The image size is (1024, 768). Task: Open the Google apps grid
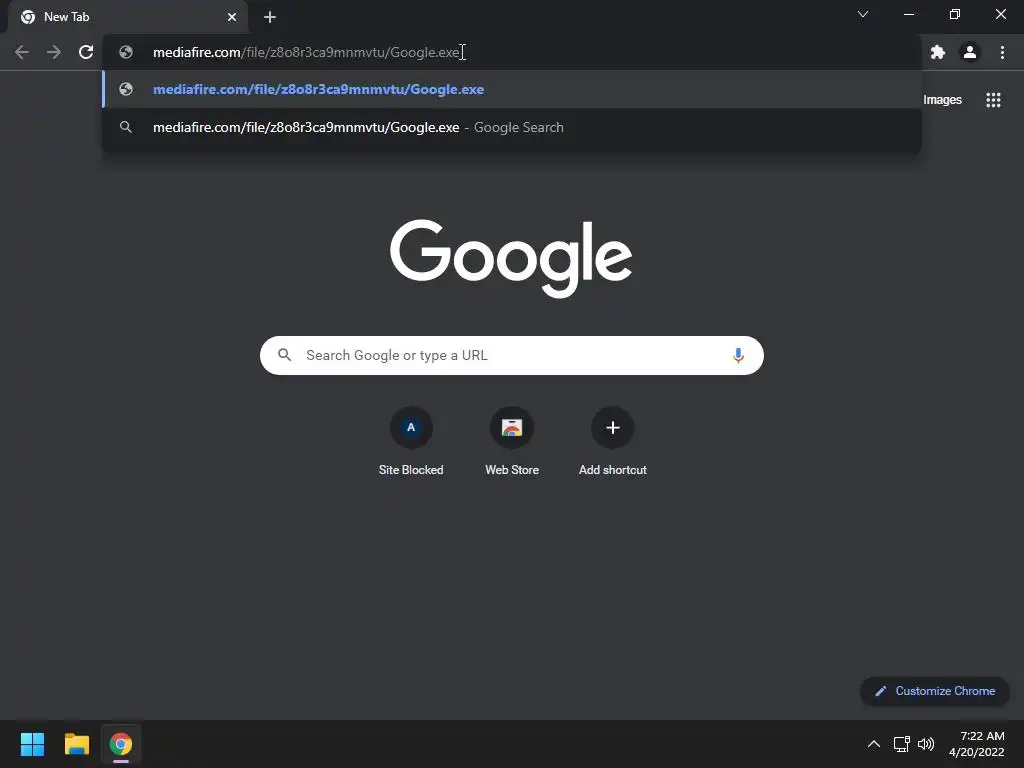pyautogui.click(x=993, y=100)
